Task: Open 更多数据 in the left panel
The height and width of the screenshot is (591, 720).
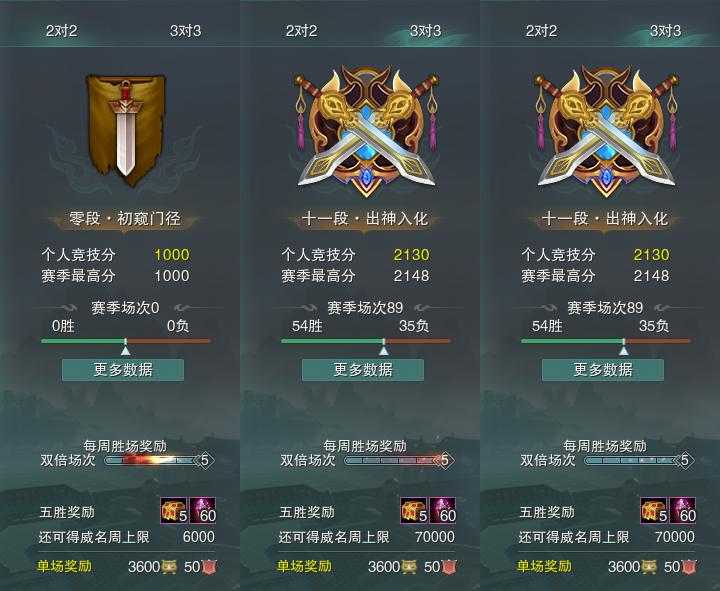Action: point(123,370)
